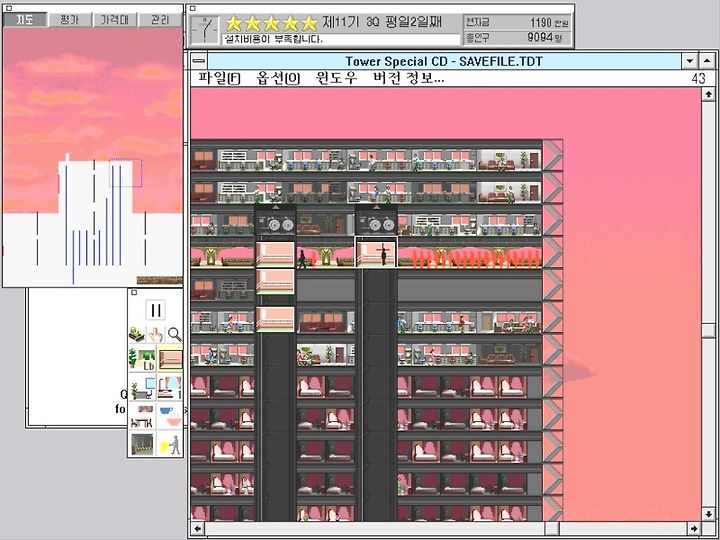Viewport: 720px width, 540px height.
Task: Click the left shaft elevator machine room
Action: (x=276, y=222)
